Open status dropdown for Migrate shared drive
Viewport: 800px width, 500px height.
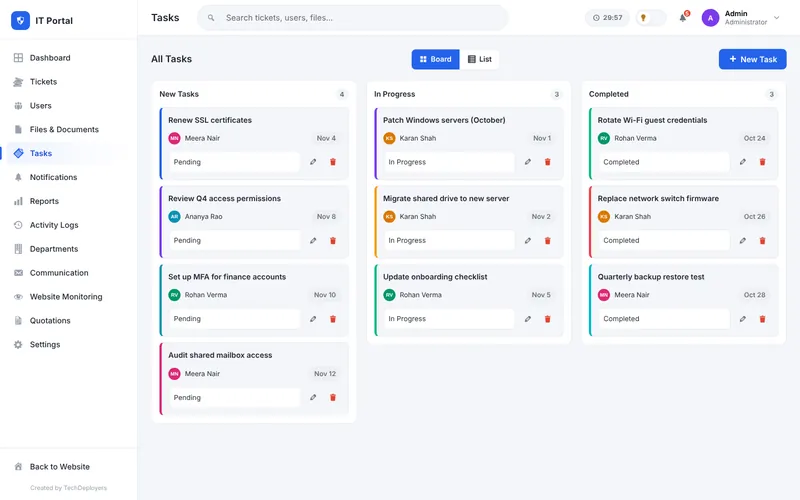(x=449, y=240)
